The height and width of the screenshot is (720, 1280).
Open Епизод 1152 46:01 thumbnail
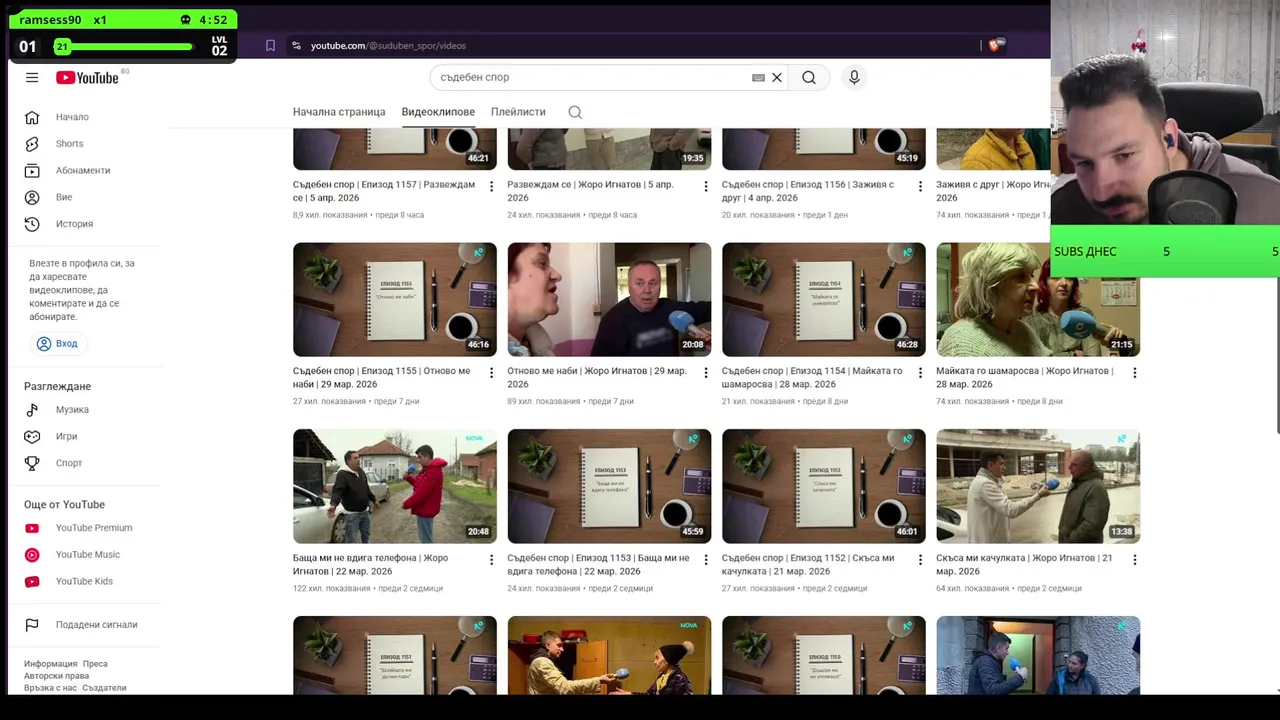(x=824, y=486)
